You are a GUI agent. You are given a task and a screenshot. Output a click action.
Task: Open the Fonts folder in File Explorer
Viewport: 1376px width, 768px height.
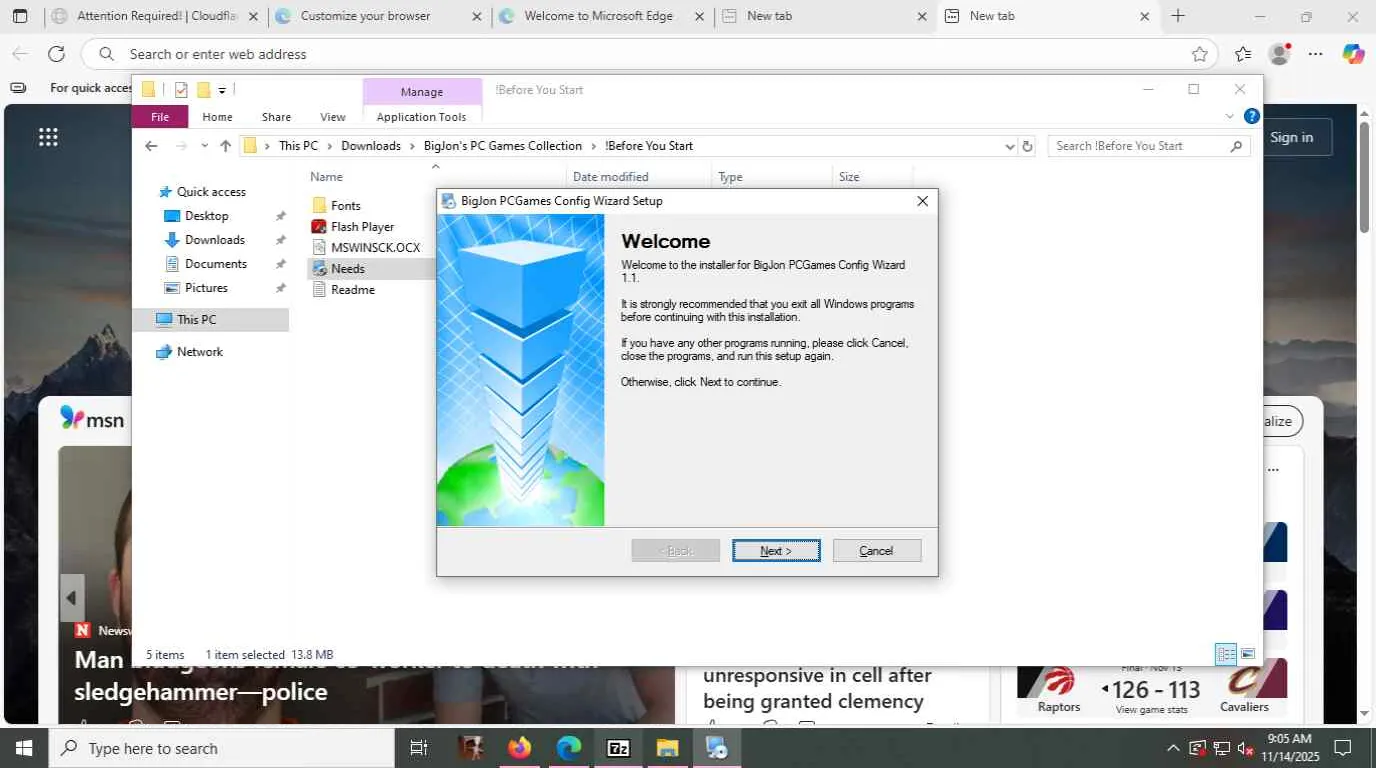[345, 206]
